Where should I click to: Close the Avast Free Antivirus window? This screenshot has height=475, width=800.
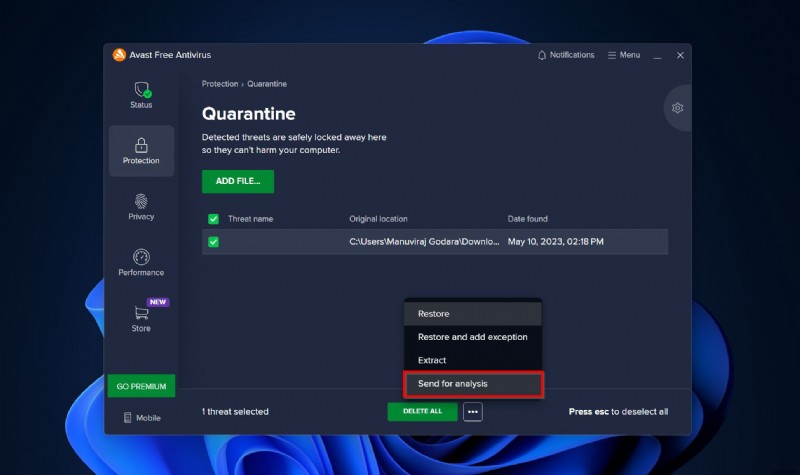[680, 55]
